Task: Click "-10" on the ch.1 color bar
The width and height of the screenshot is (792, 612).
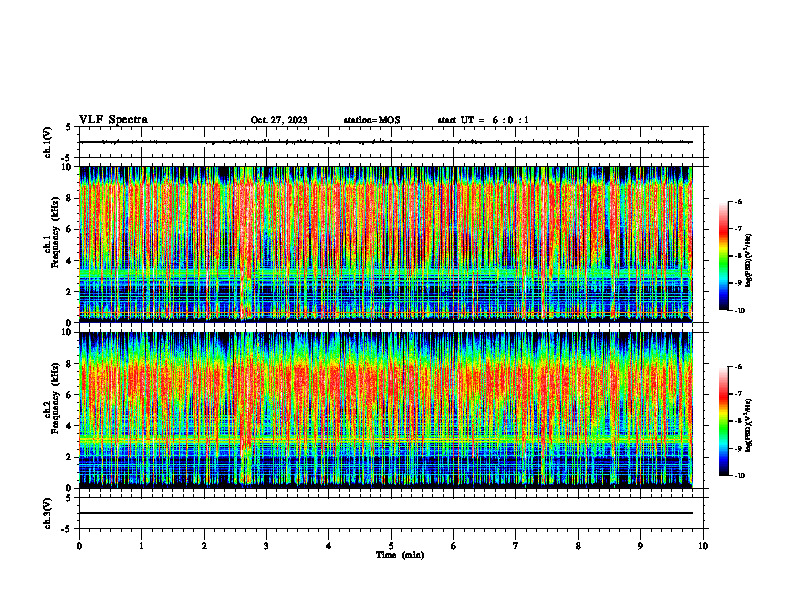Action: [x=739, y=311]
